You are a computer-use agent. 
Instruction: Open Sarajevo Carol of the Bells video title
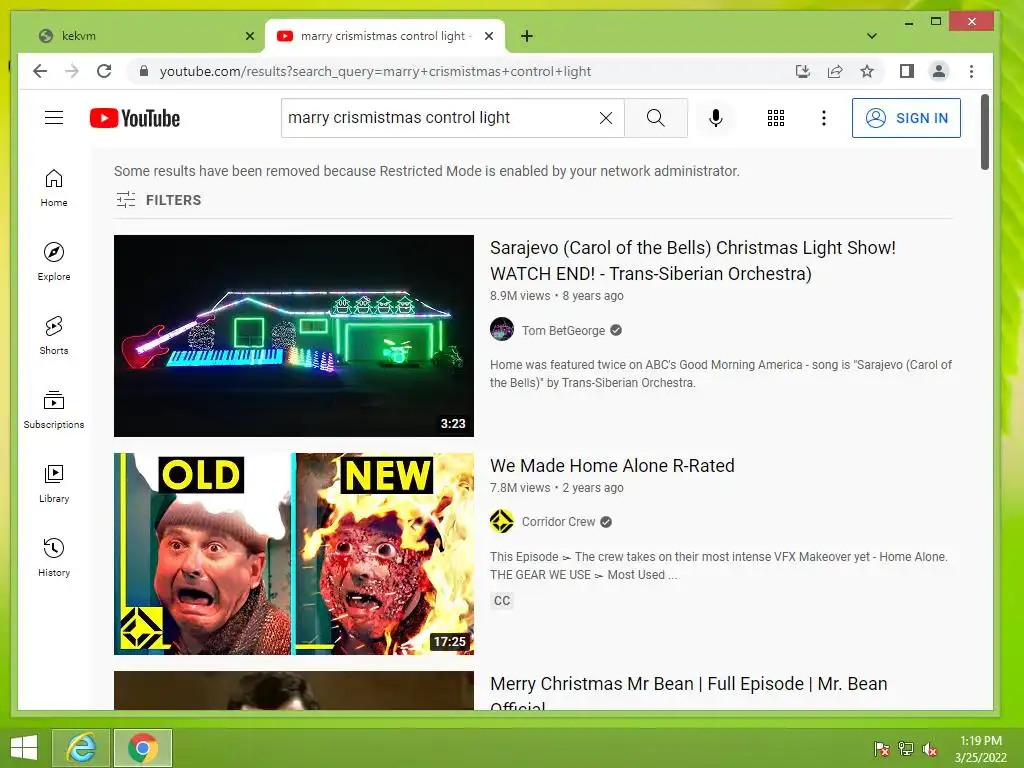click(x=693, y=261)
